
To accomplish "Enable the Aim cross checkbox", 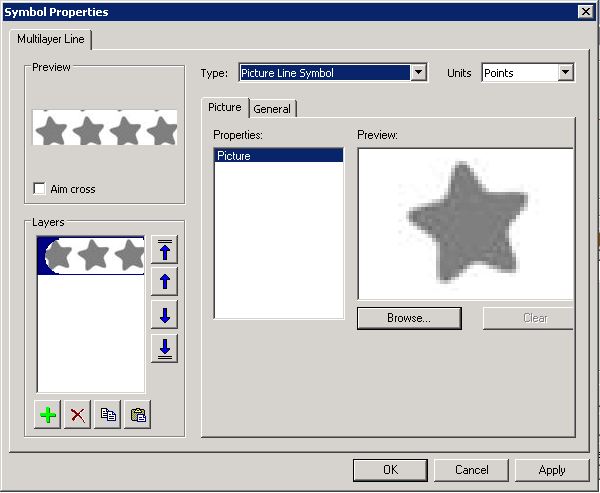I will (39, 189).
